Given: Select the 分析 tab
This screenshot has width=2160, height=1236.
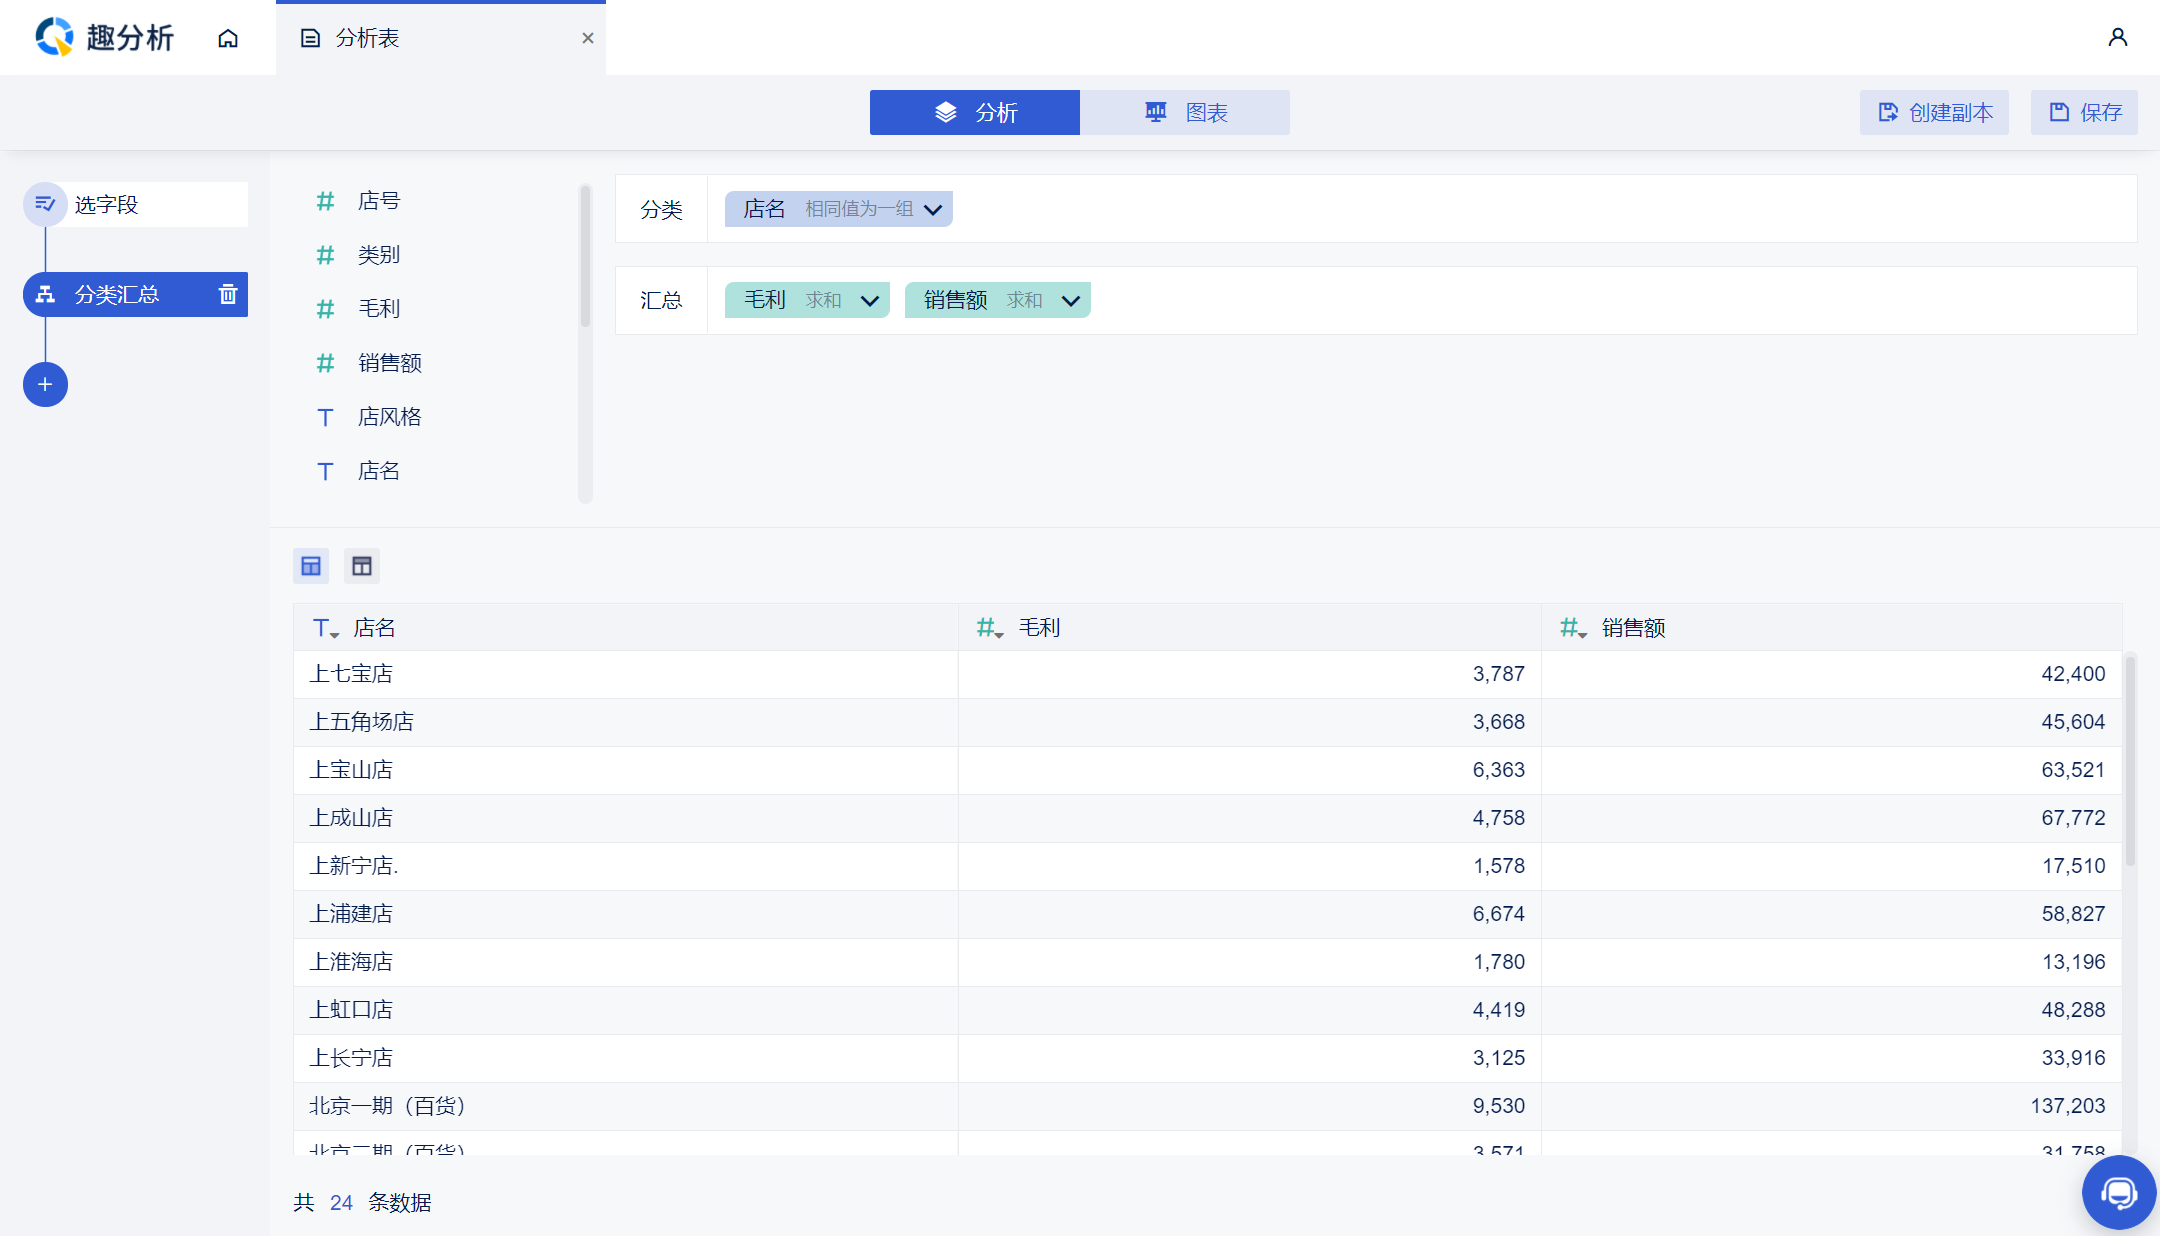Looking at the screenshot, I should (x=974, y=112).
